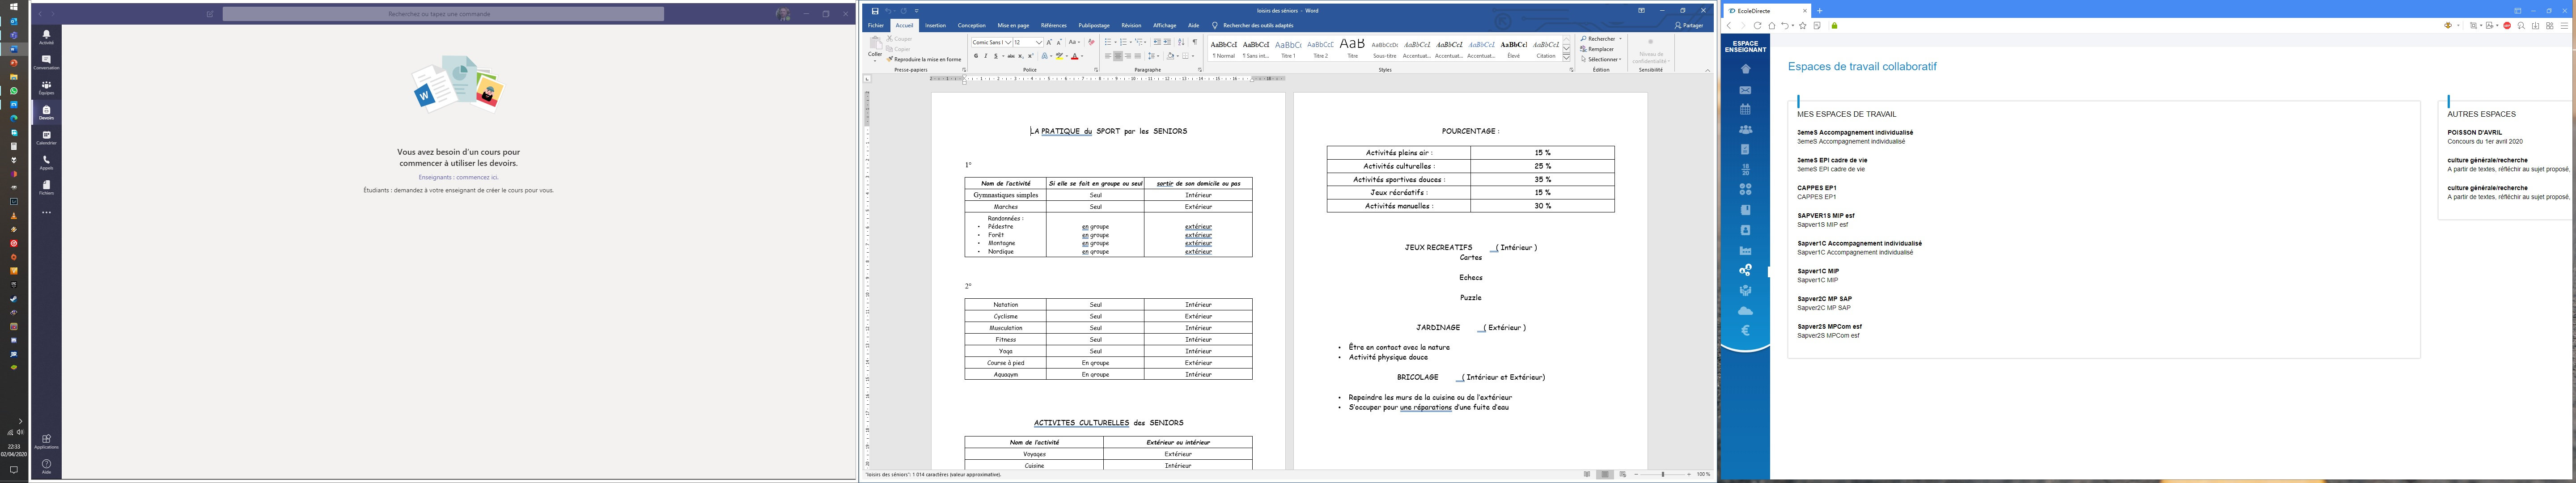The image size is (2576, 483).
Task: Expand the styles gallery with bottom arrow
Action: [x=1566, y=58]
